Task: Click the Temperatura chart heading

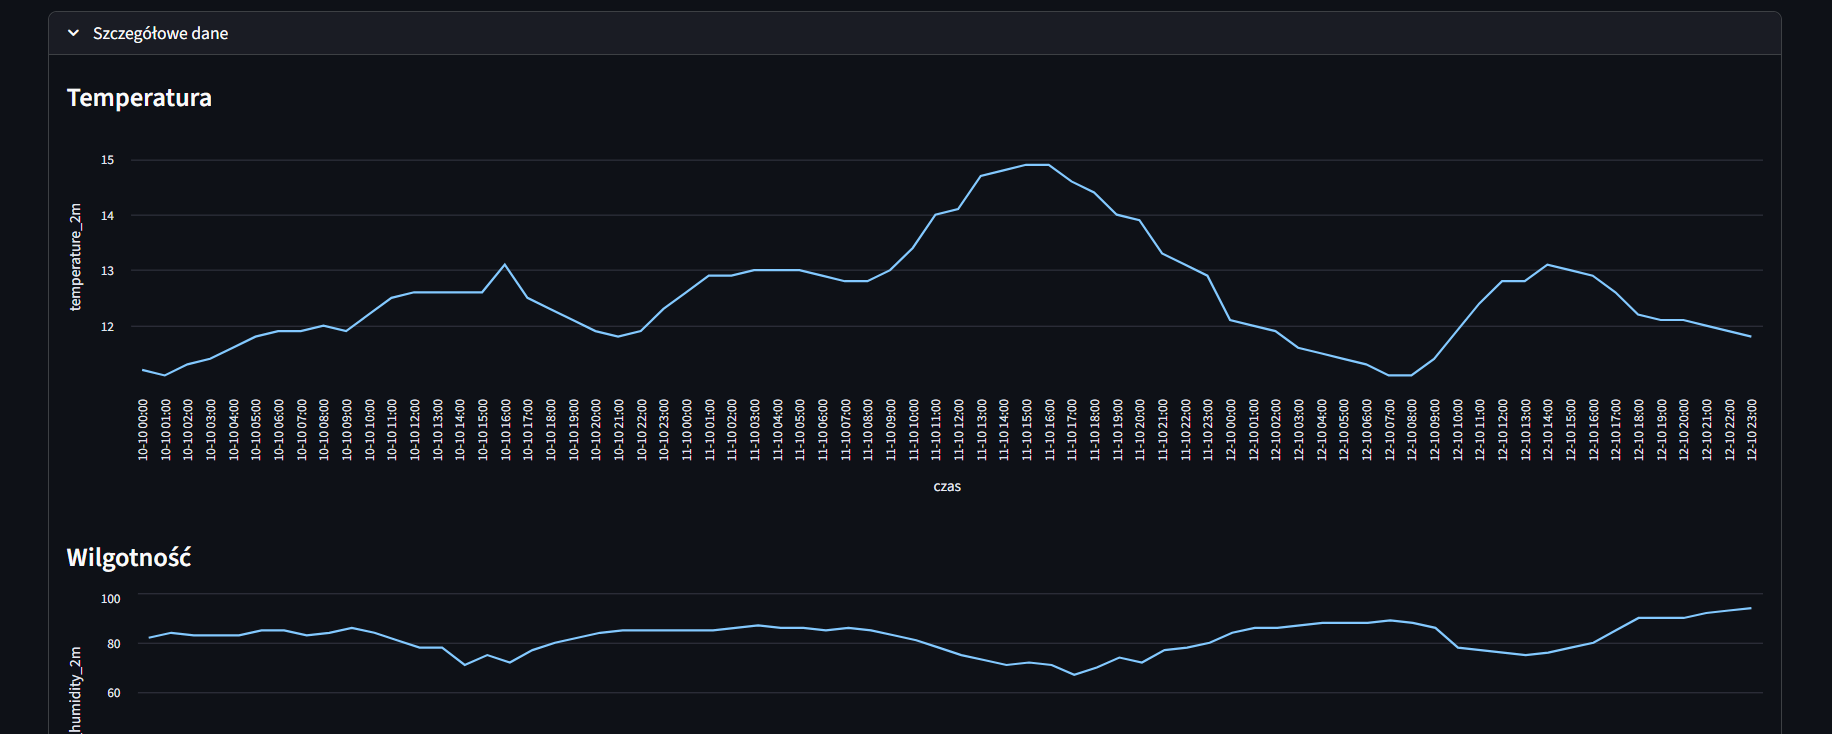Action: pyautogui.click(x=139, y=98)
